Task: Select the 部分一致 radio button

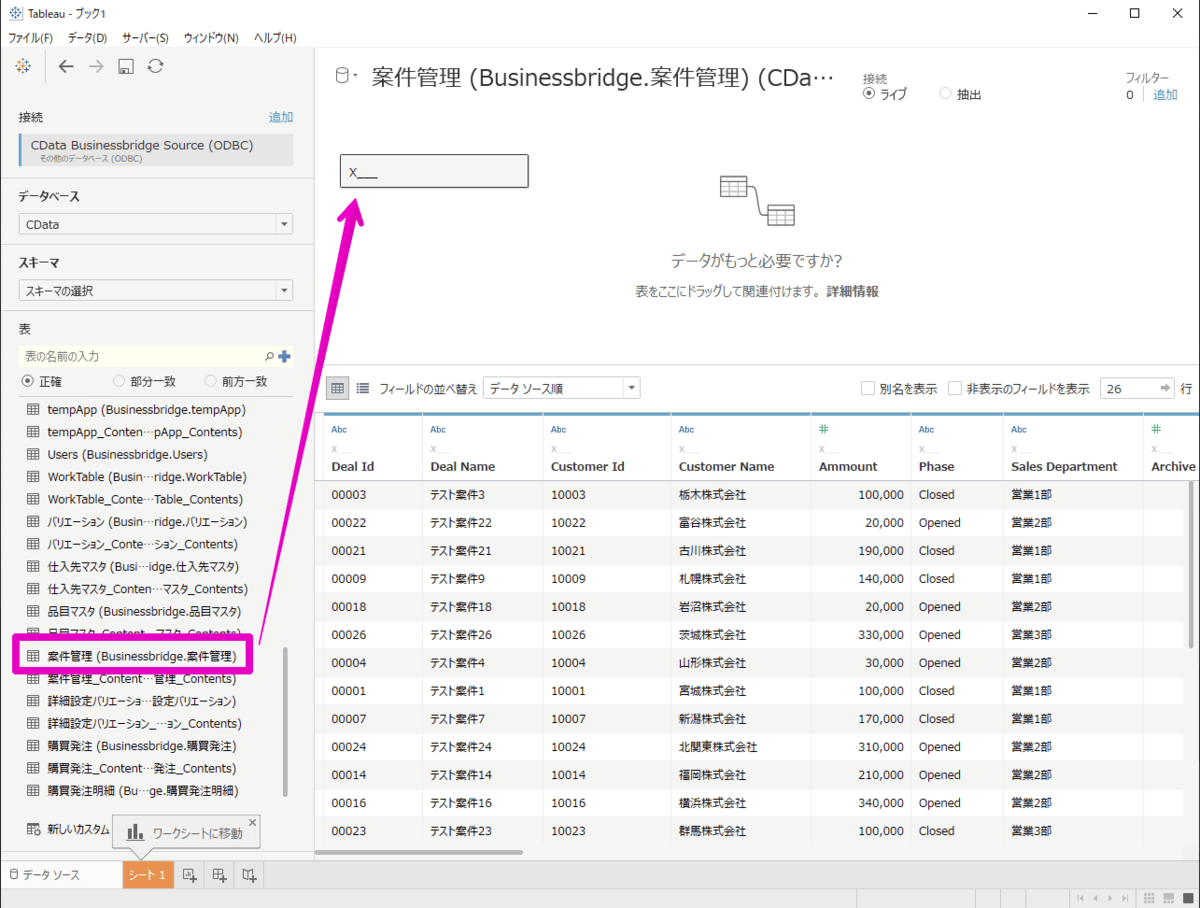Action: 120,381
